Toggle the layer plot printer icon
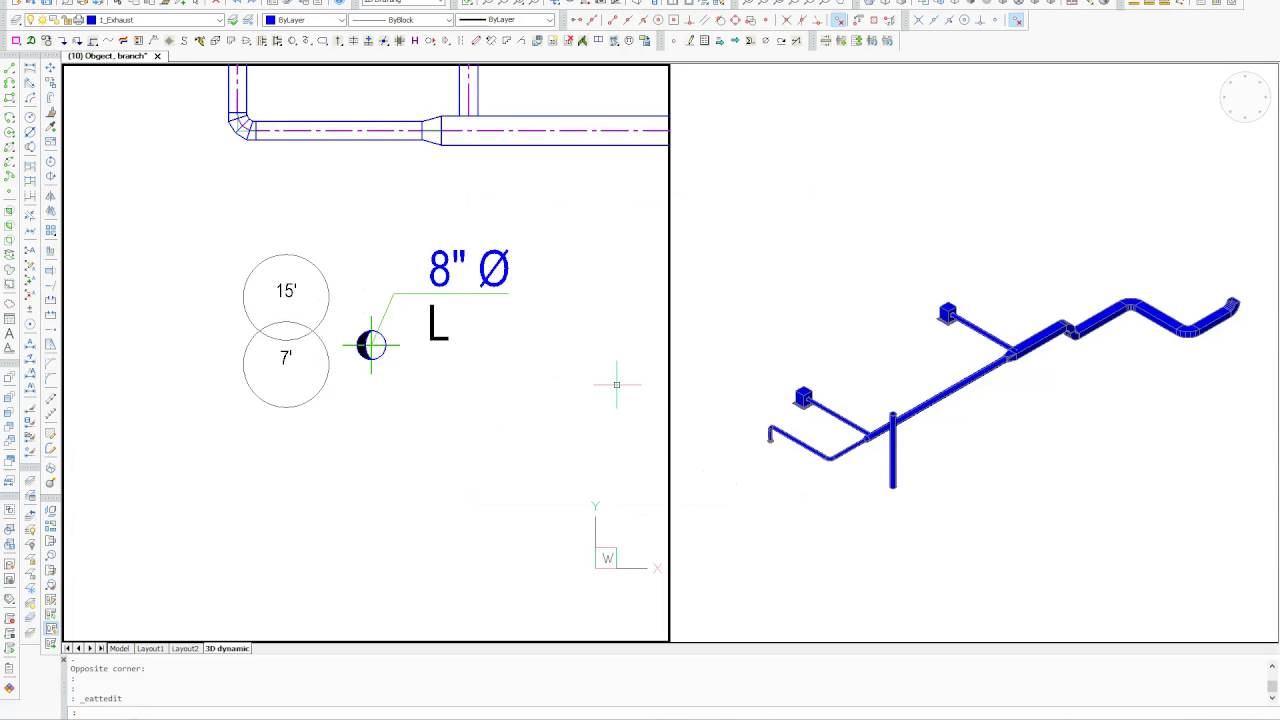This screenshot has width=1280, height=720. 78,20
